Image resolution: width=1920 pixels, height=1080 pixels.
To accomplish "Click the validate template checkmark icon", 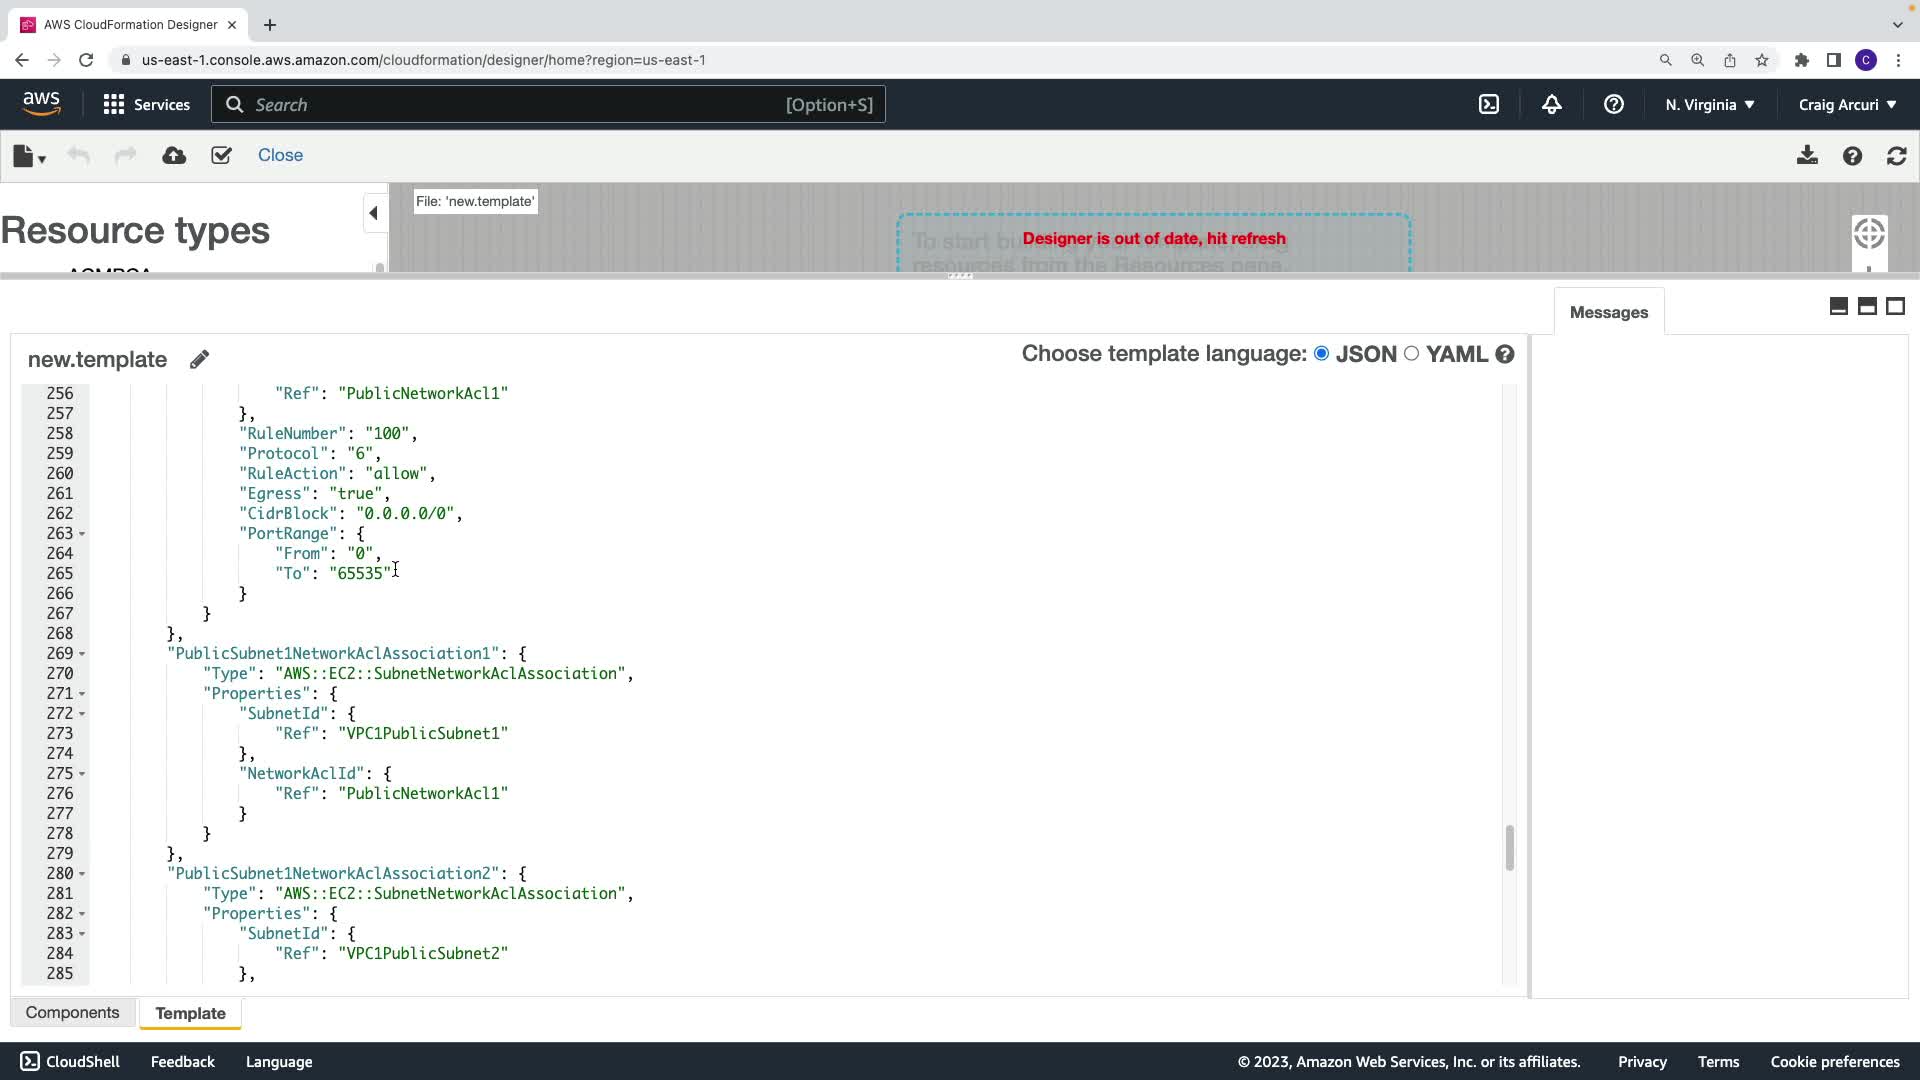I will click(x=221, y=155).
